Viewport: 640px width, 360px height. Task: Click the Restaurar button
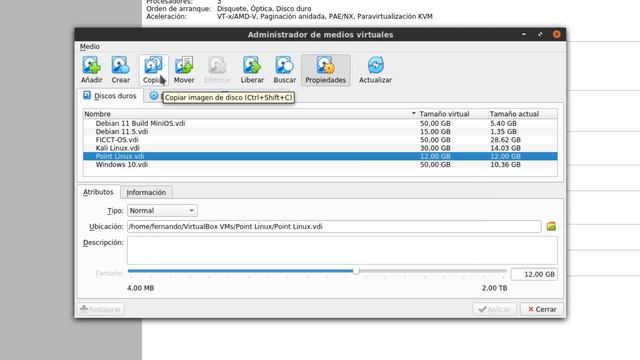coord(101,309)
